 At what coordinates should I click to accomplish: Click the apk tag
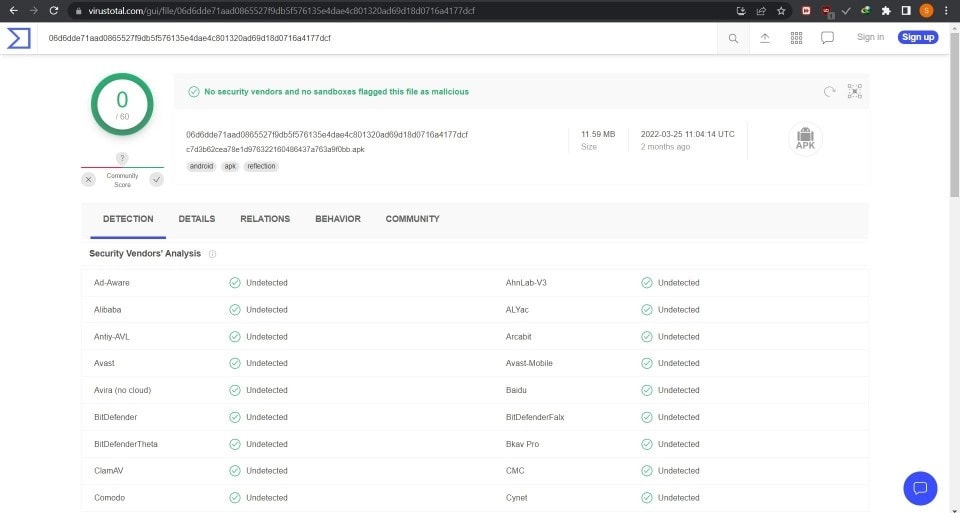pos(230,167)
